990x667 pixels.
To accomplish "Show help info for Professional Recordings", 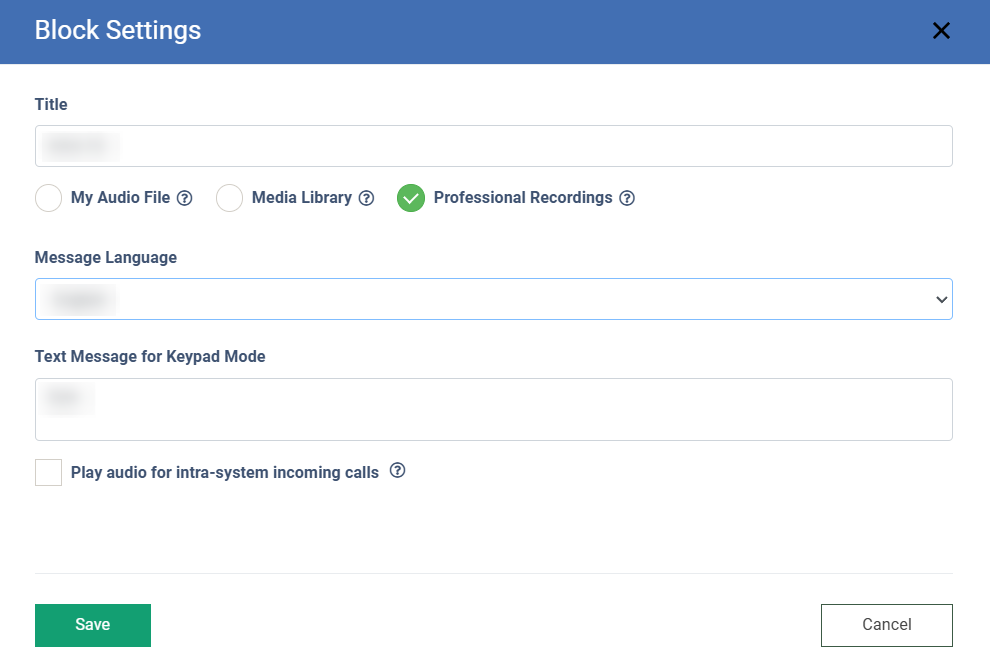I will click(x=627, y=198).
